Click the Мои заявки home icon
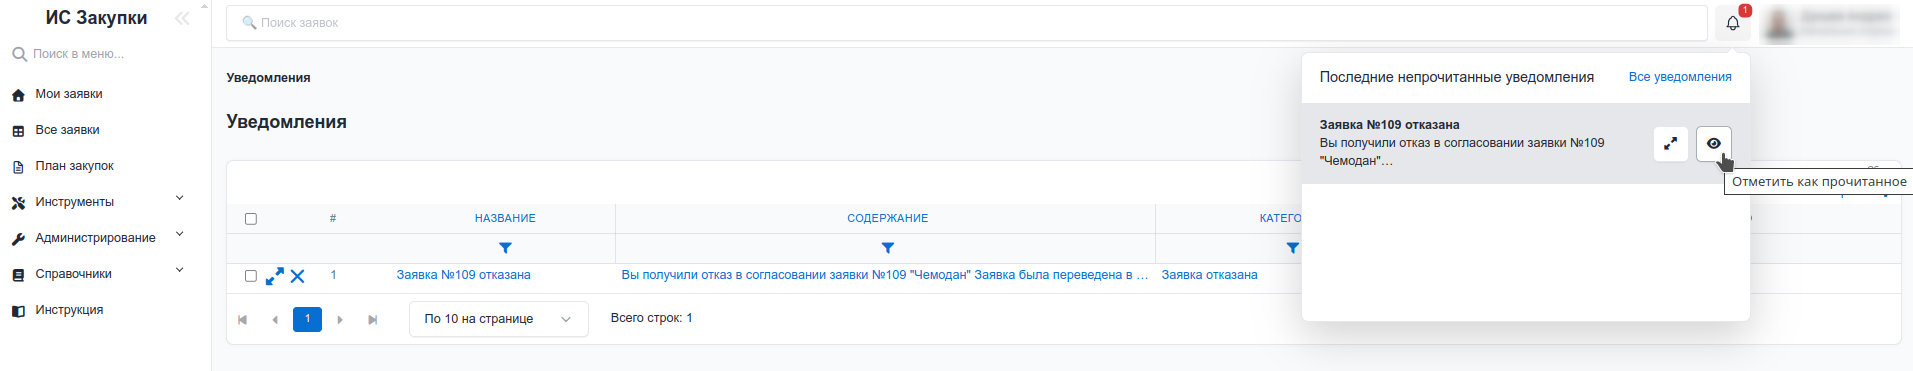This screenshot has height=371, width=1913. click(18, 95)
